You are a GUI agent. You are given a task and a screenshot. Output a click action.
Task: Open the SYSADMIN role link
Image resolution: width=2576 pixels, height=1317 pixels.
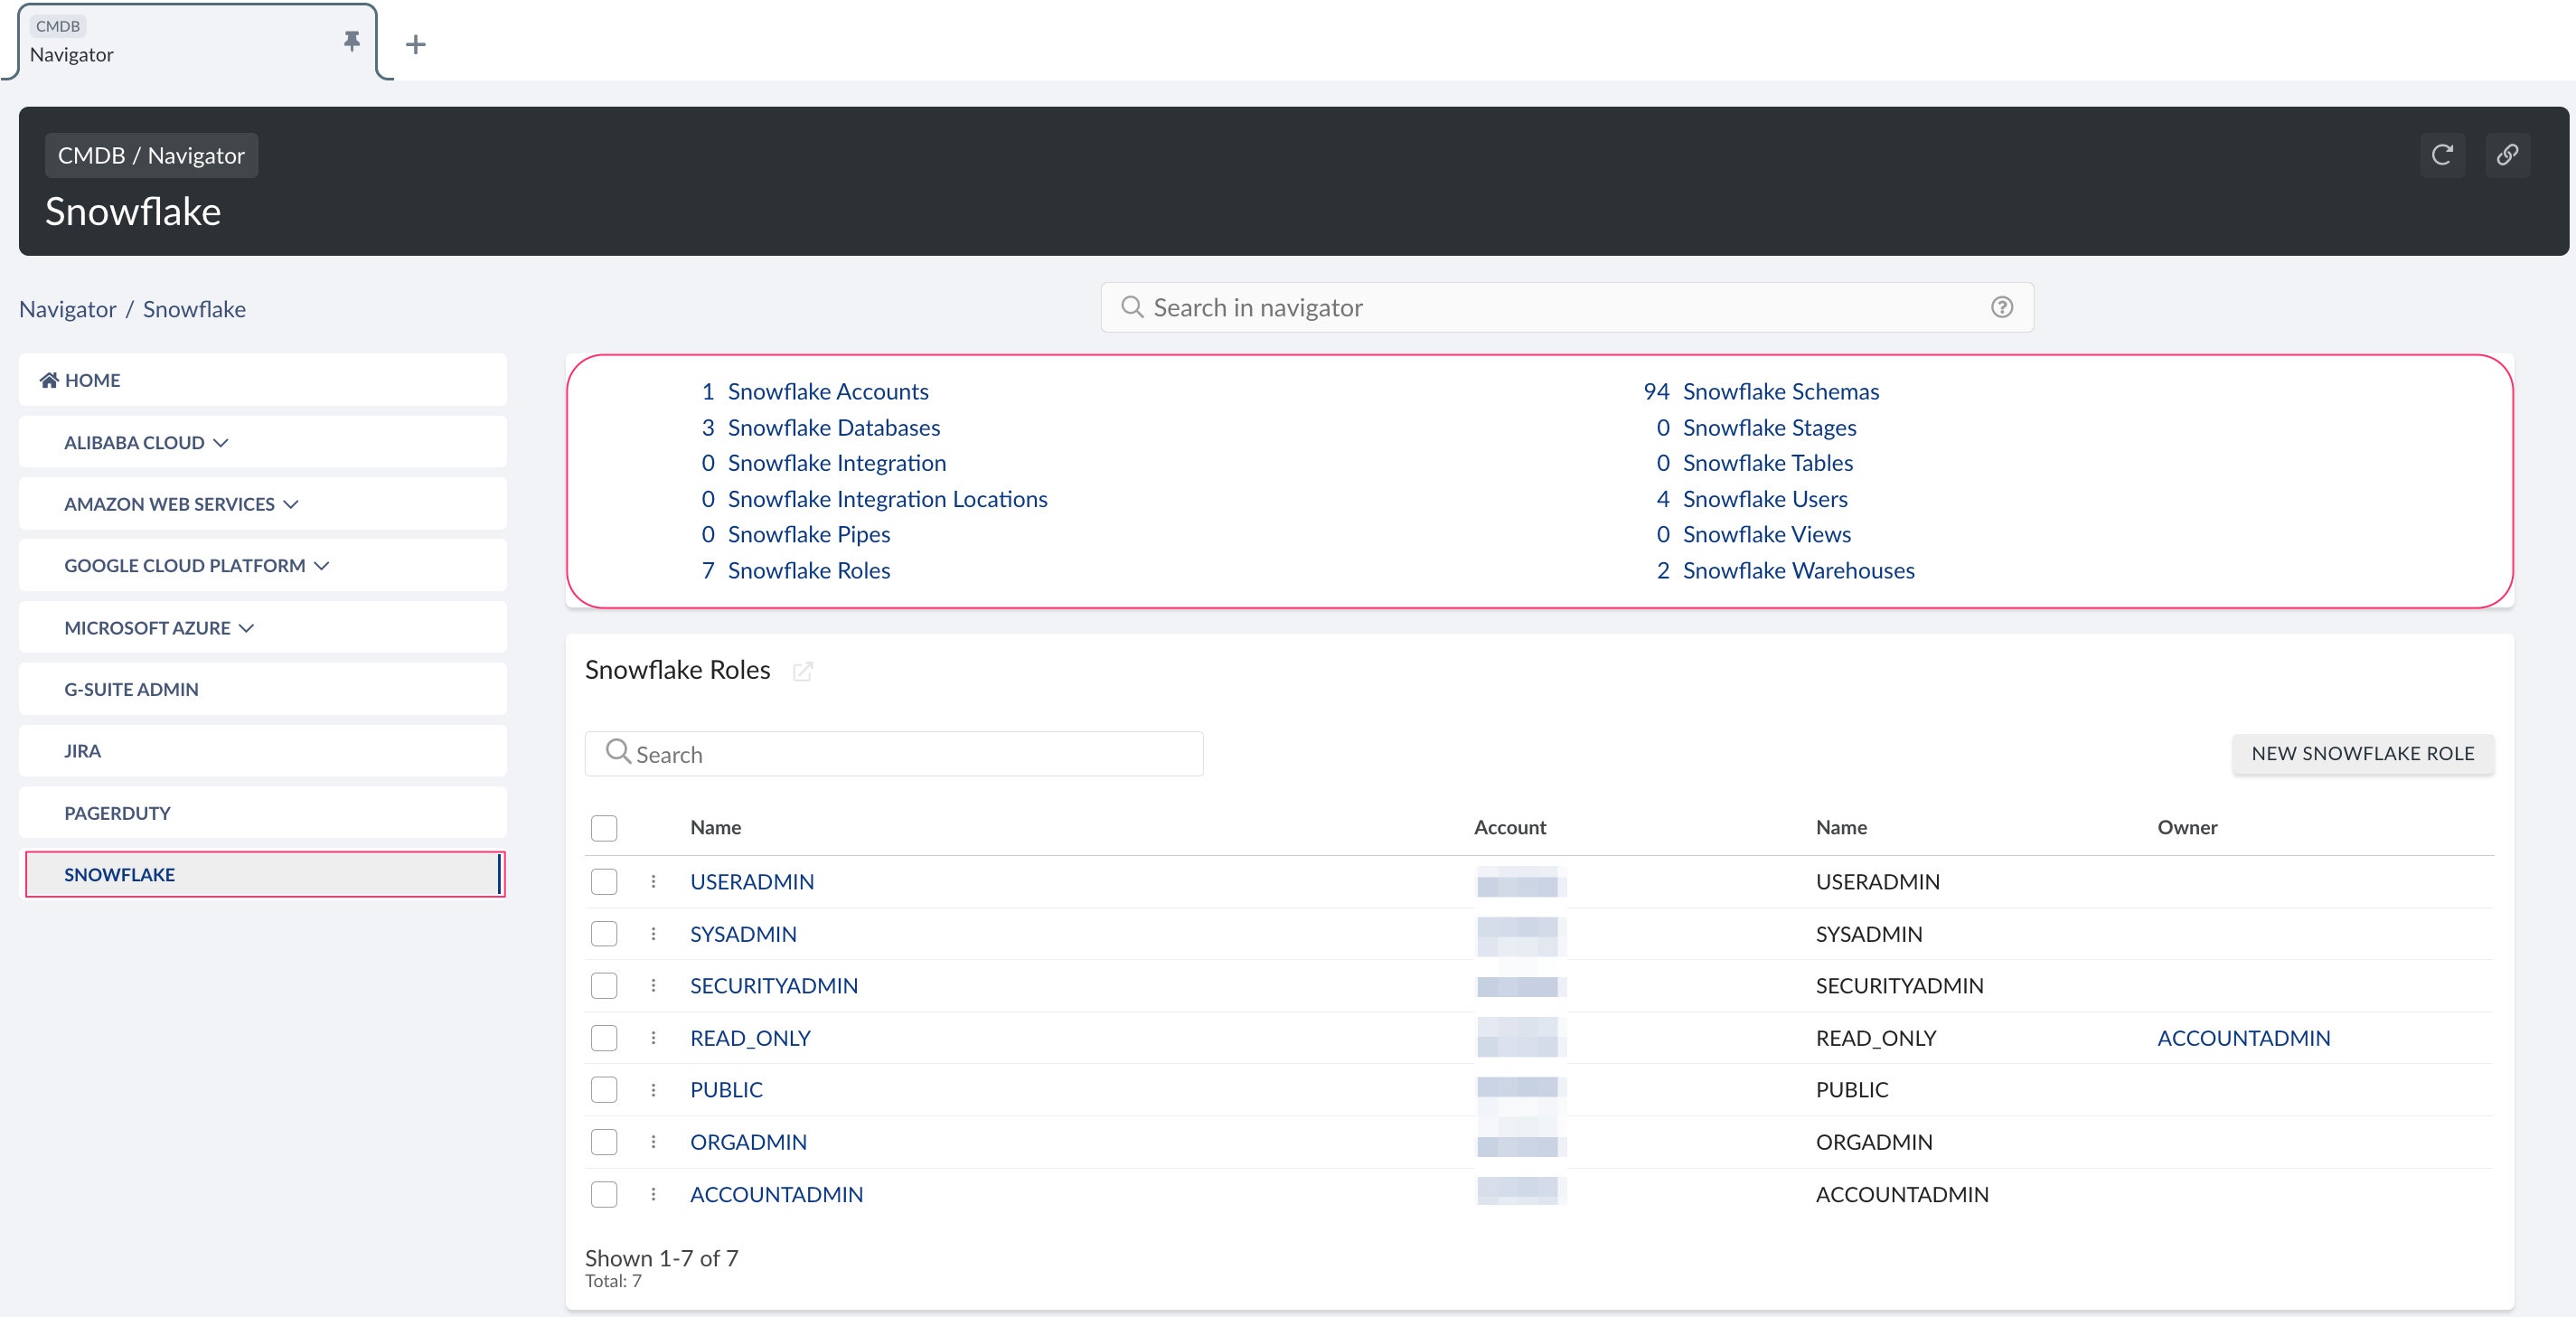click(743, 934)
